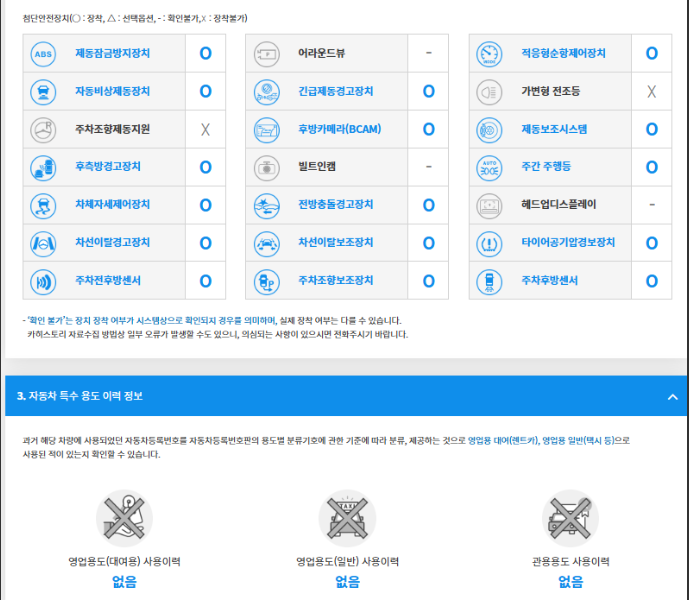Click the 후측방경고장치 icon

[43, 167]
